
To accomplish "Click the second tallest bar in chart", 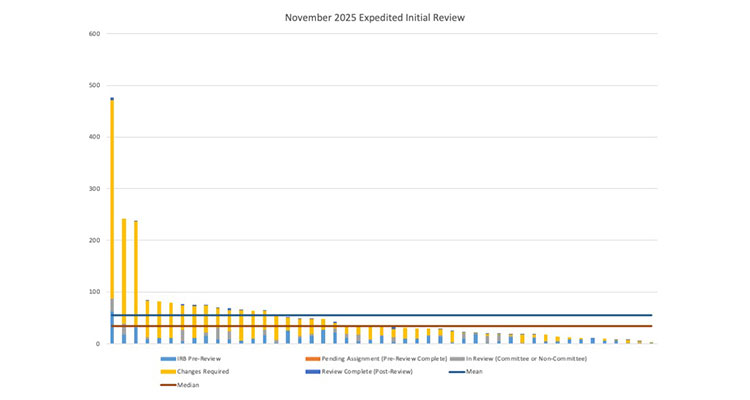I will (124, 280).
